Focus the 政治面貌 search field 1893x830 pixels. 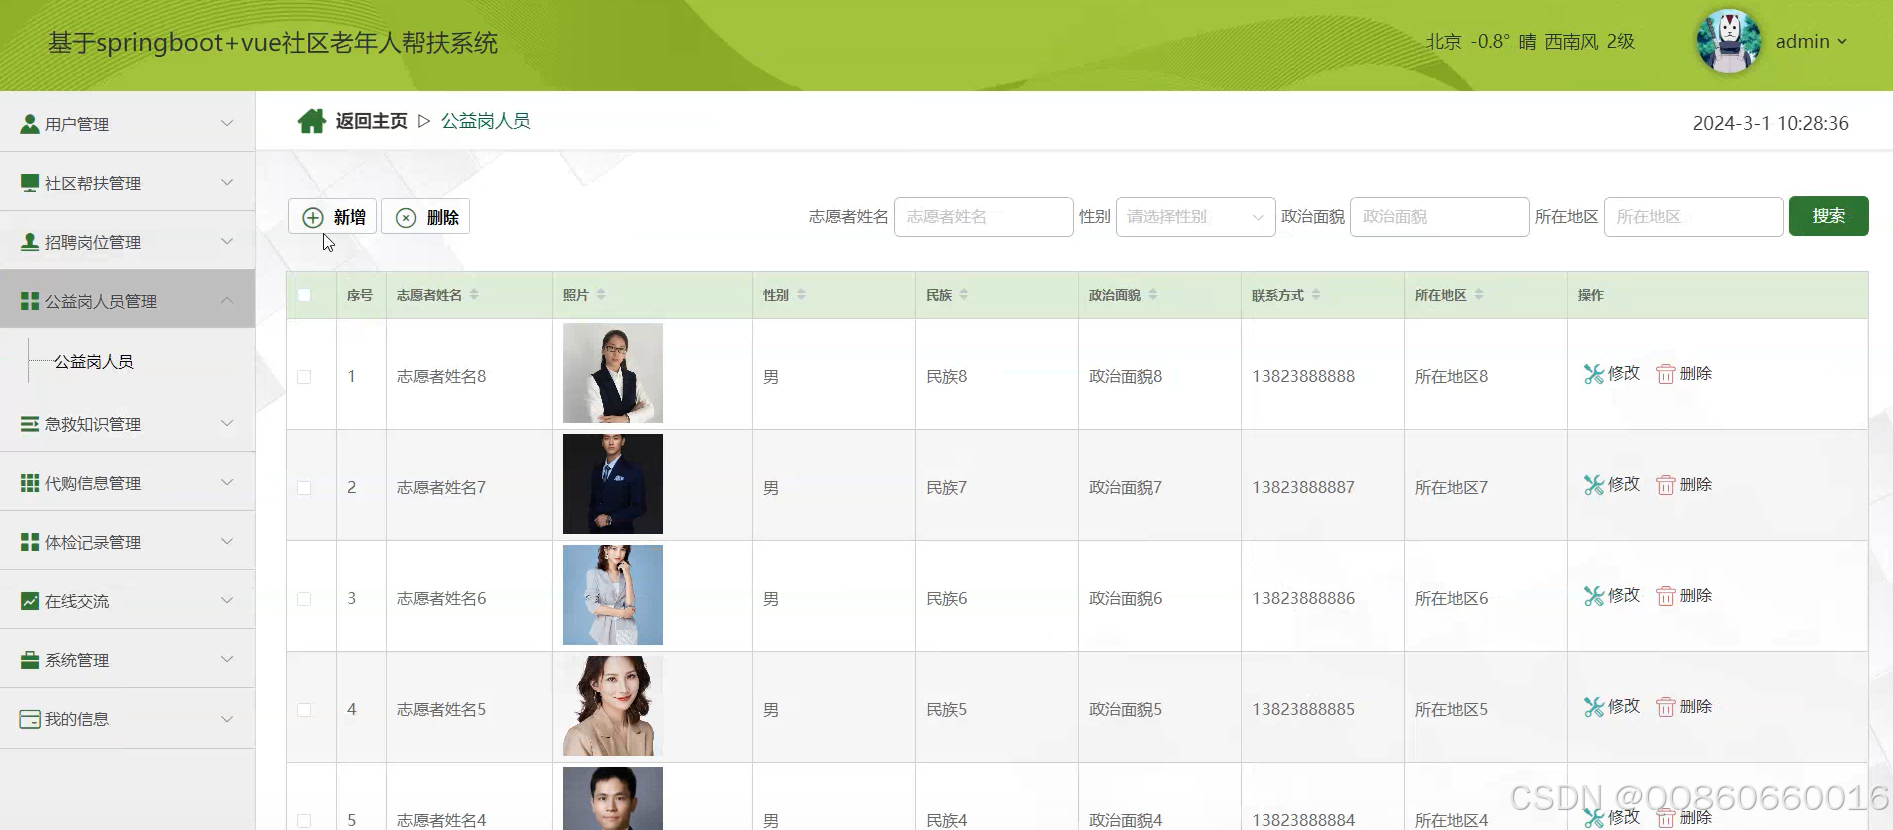[x=1440, y=217]
